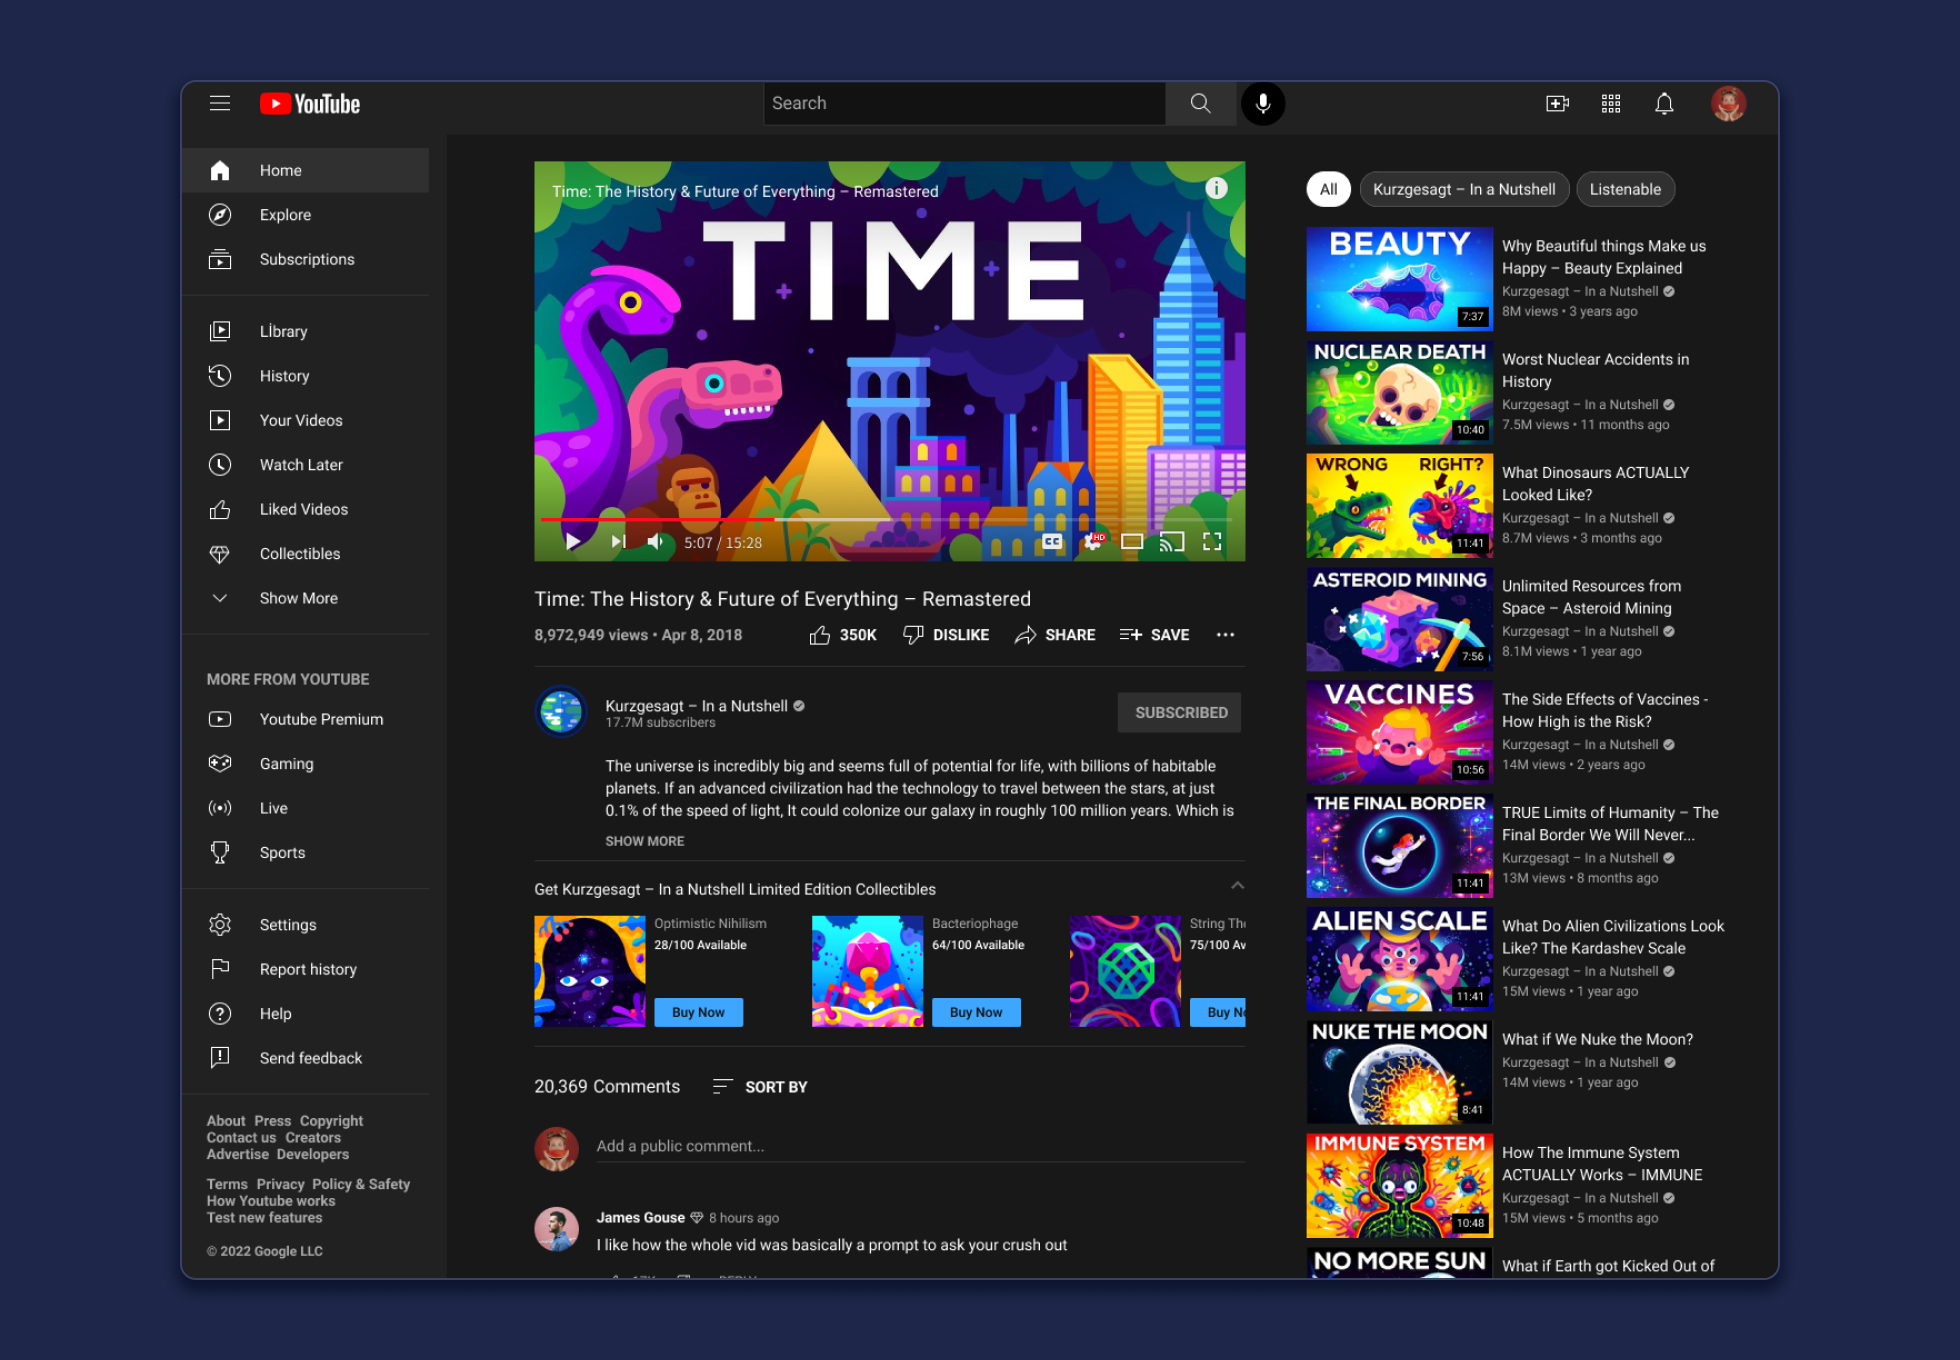The image size is (1960, 1360).
Task: Click the Privacy footer link
Action: 280,1184
